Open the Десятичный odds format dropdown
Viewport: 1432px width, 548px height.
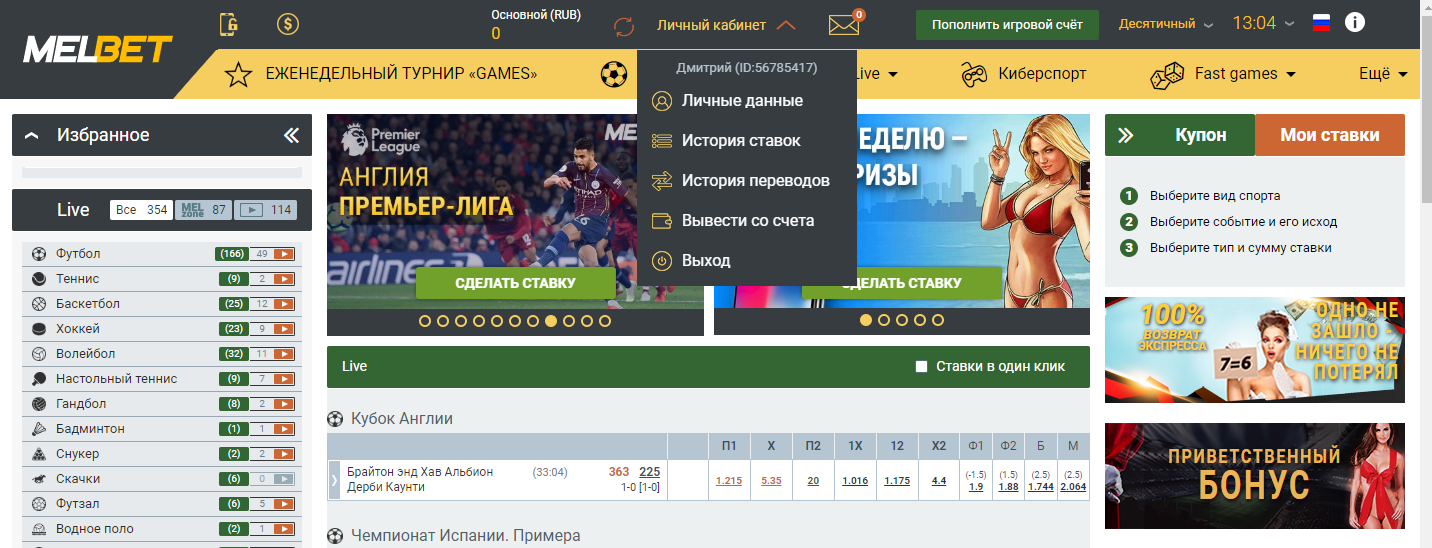[1166, 24]
